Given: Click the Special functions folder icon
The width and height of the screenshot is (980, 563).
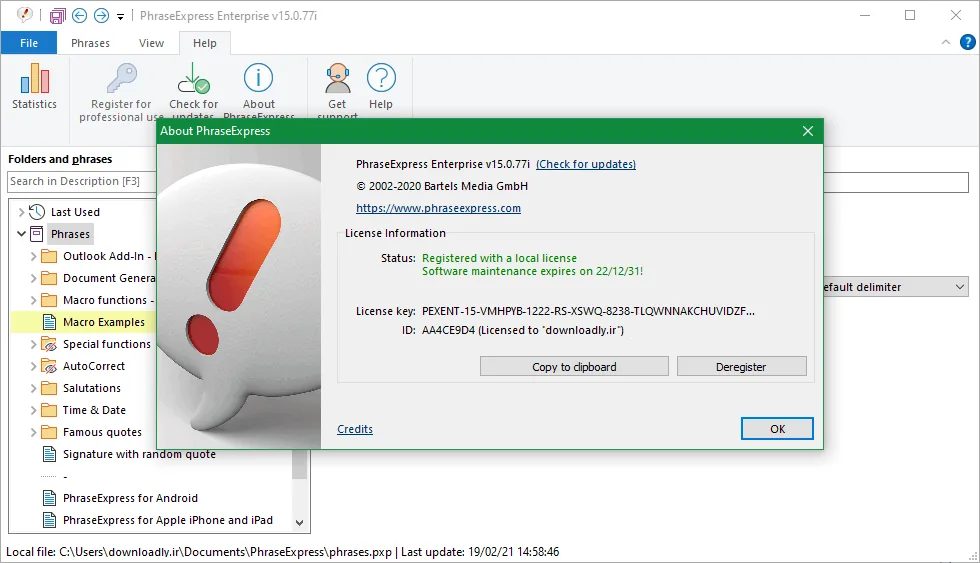Looking at the screenshot, I should (49, 344).
